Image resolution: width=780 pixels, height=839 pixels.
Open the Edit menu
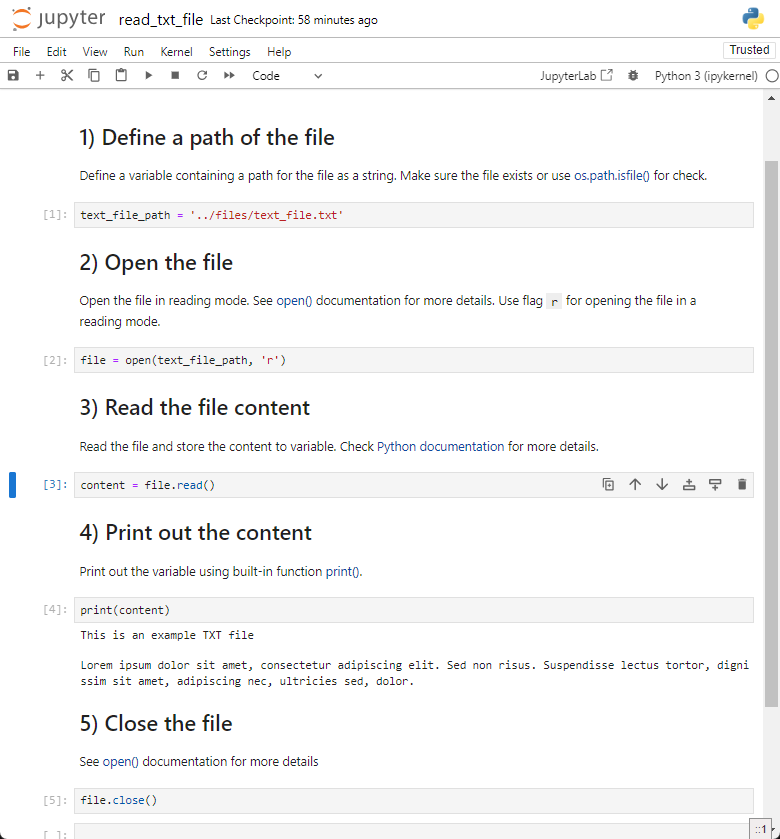tap(56, 52)
